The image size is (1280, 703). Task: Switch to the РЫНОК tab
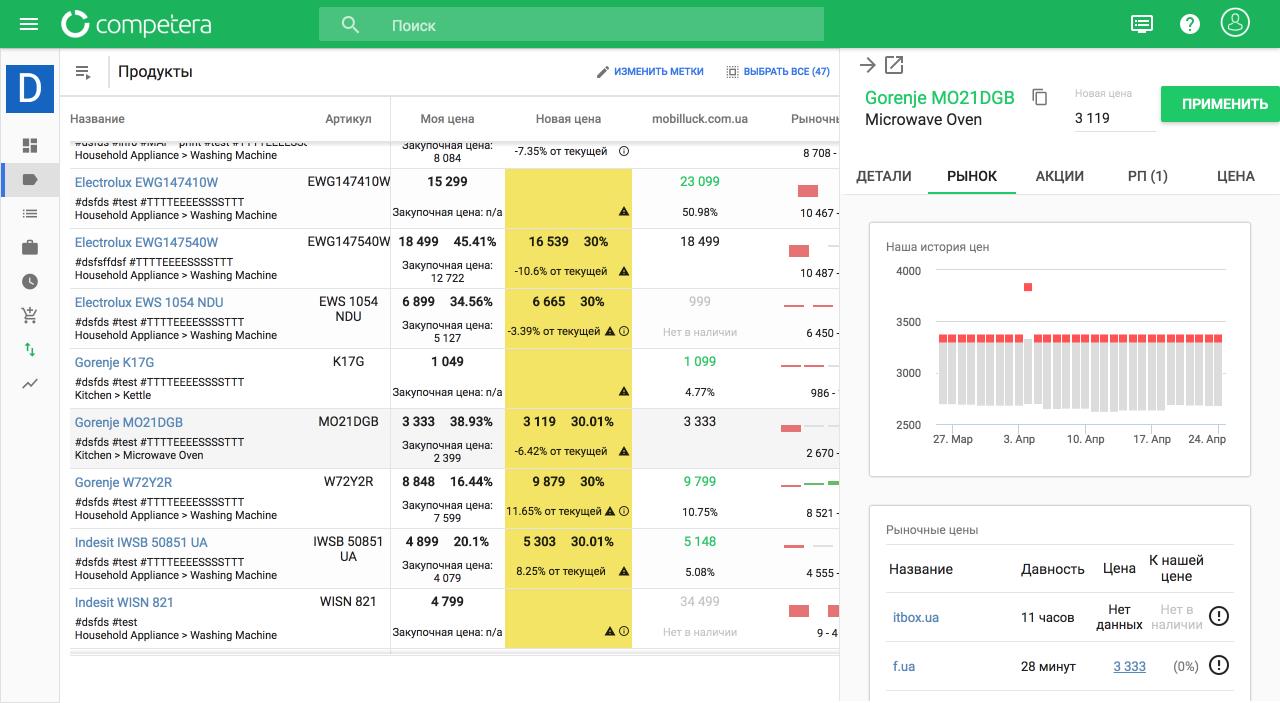(x=972, y=176)
